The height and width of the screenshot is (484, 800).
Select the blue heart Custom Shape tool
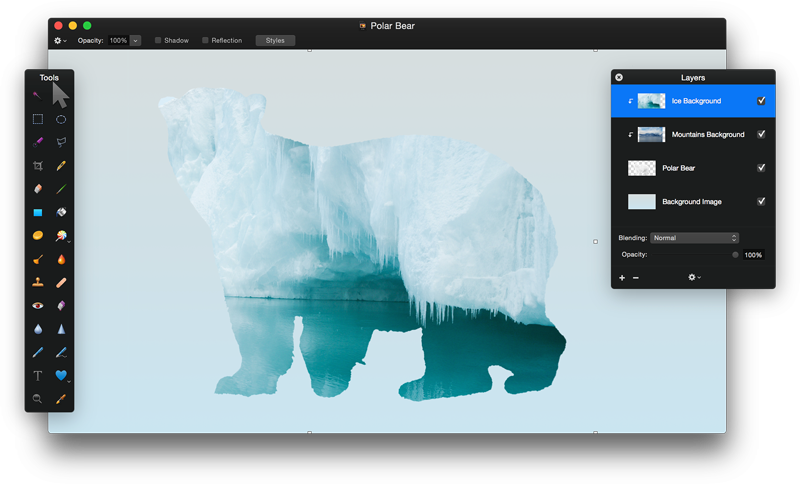(61, 375)
